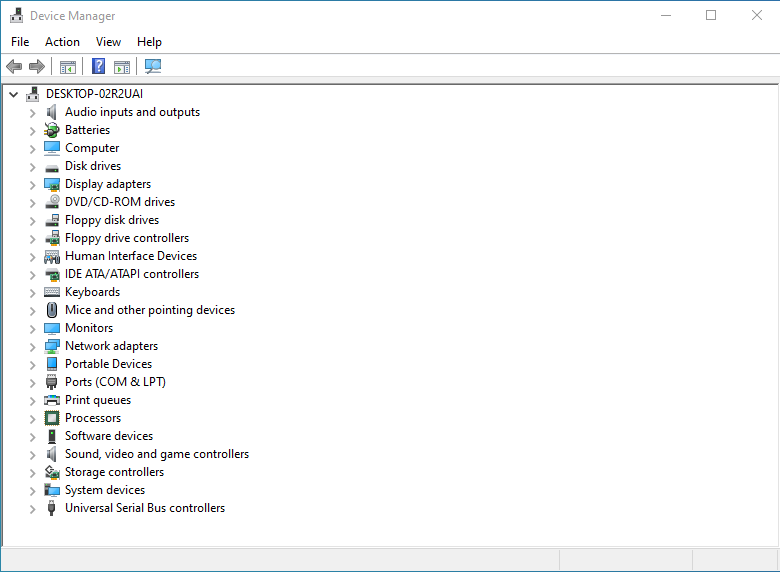This screenshot has width=780, height=572.
Task: Select the DESKTOP-02R2UAI computer name
Action: pyautogui.click(x=95, y=94)
